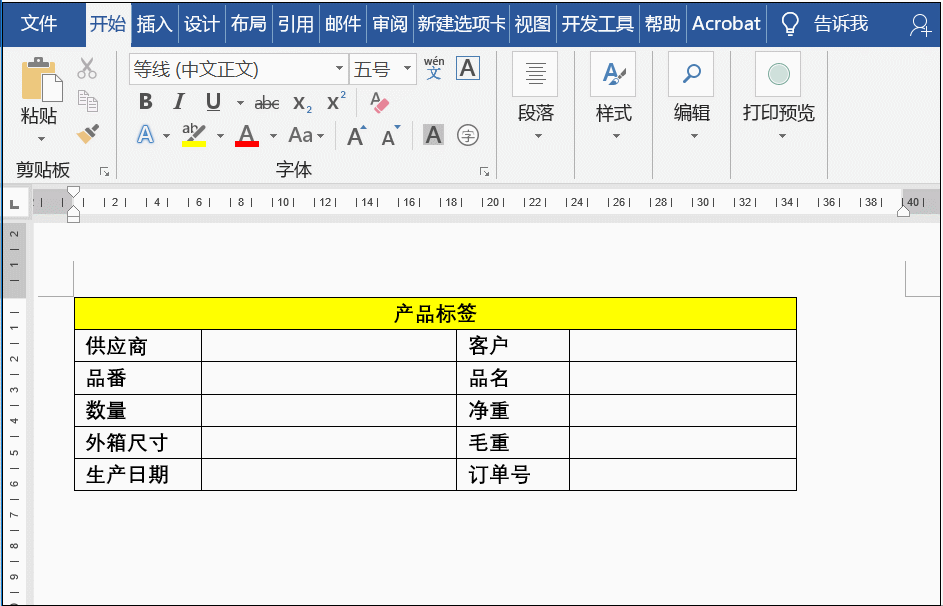Toggle Strikethrough formatting
This screenshot has width=943, height=606.
pyautogui.click(x=266, y=103)
